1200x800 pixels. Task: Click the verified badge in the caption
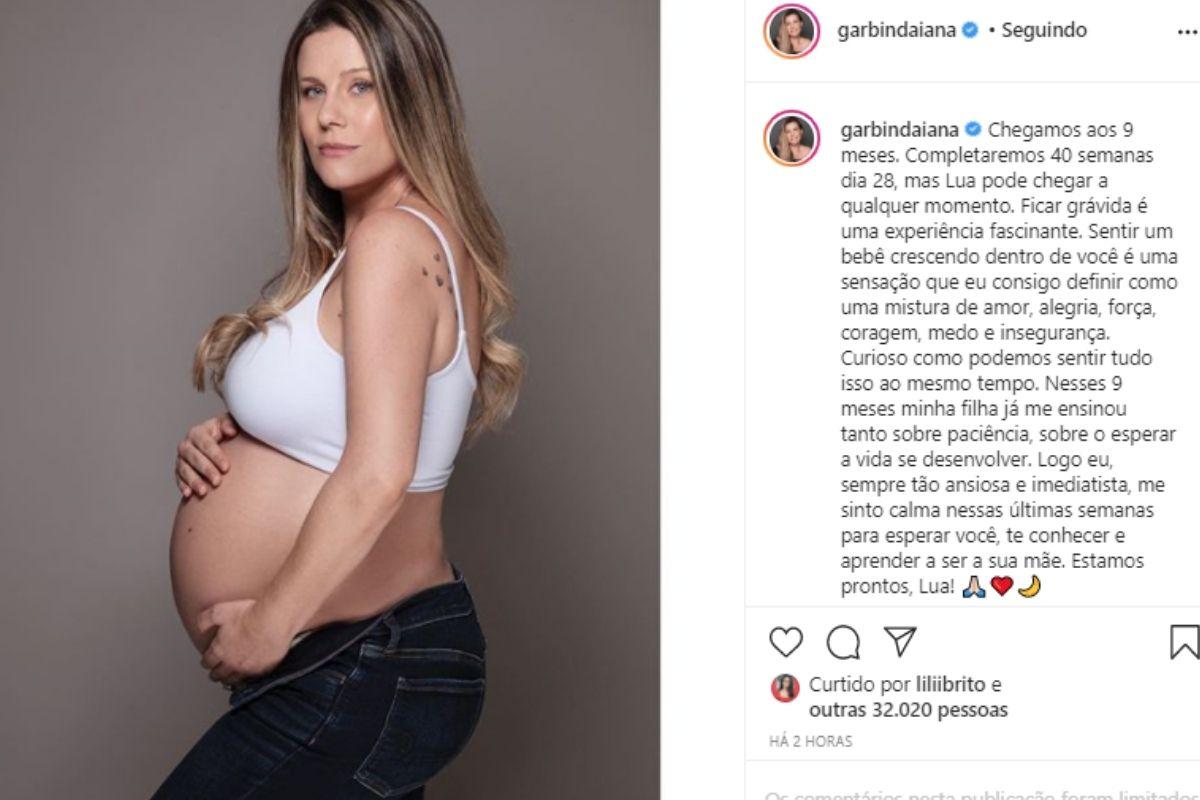[970, 130]
